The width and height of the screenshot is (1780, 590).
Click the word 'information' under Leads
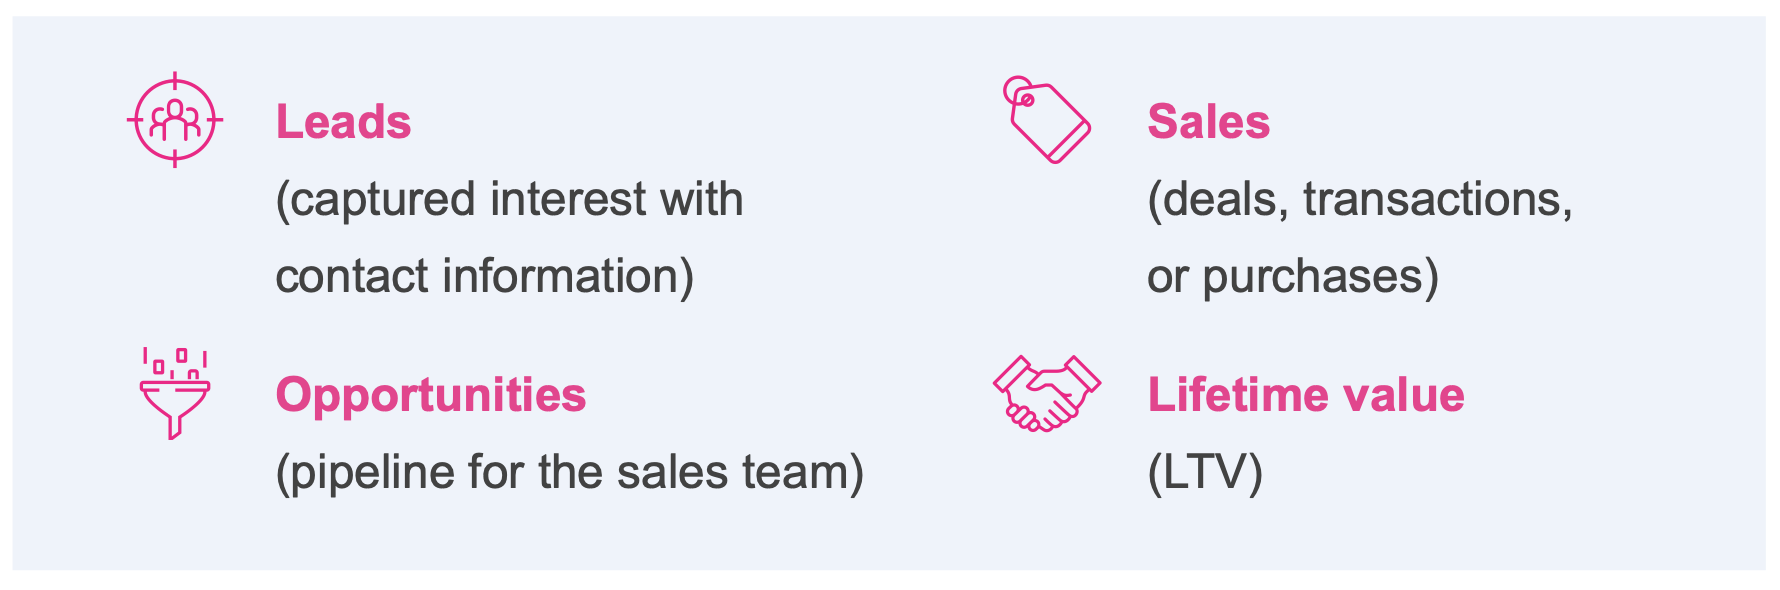point(568,276)
